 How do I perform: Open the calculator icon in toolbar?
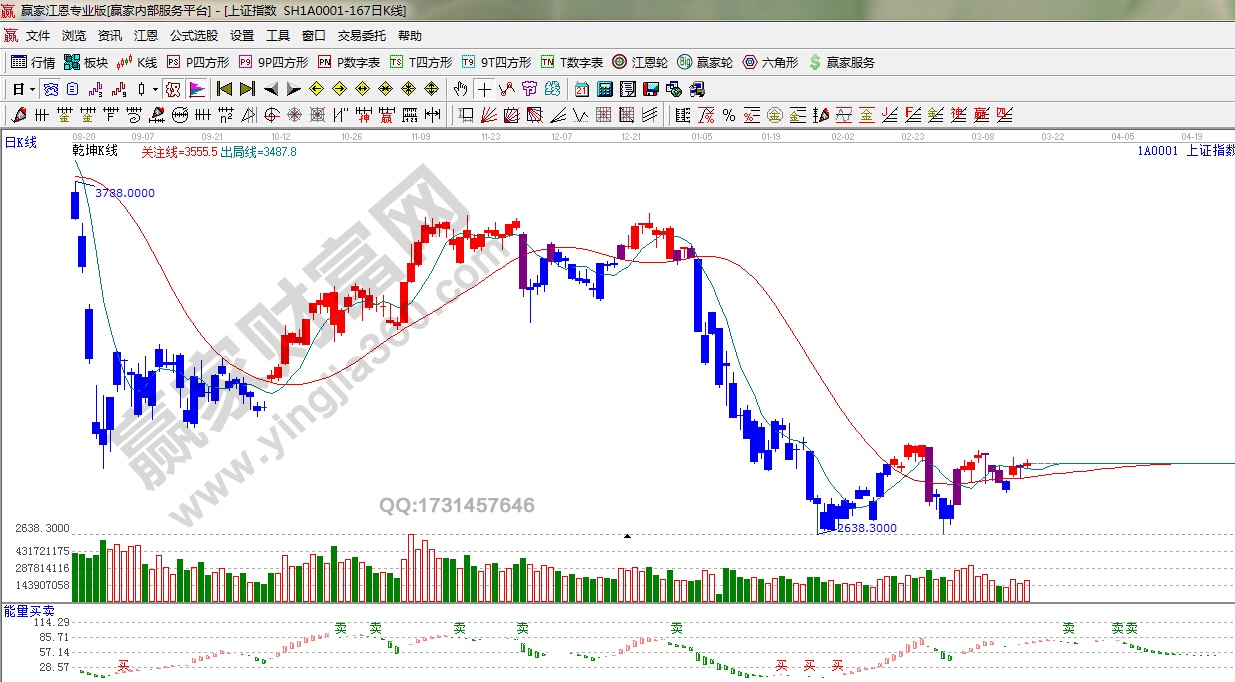tap(604, 89)
